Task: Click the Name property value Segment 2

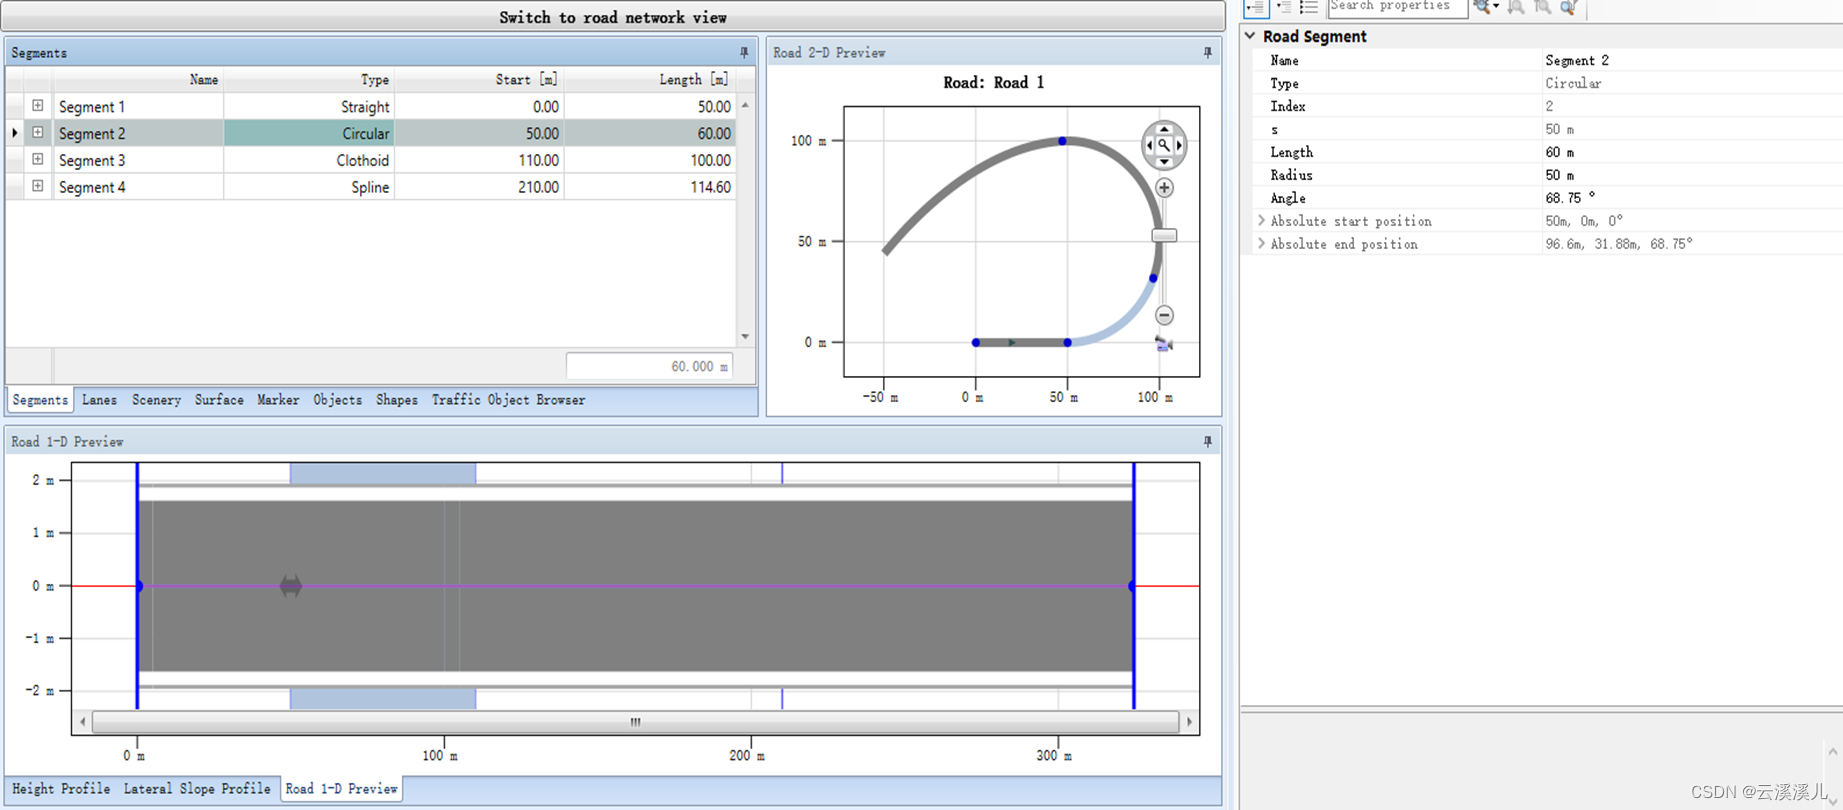Action: 1577,60
